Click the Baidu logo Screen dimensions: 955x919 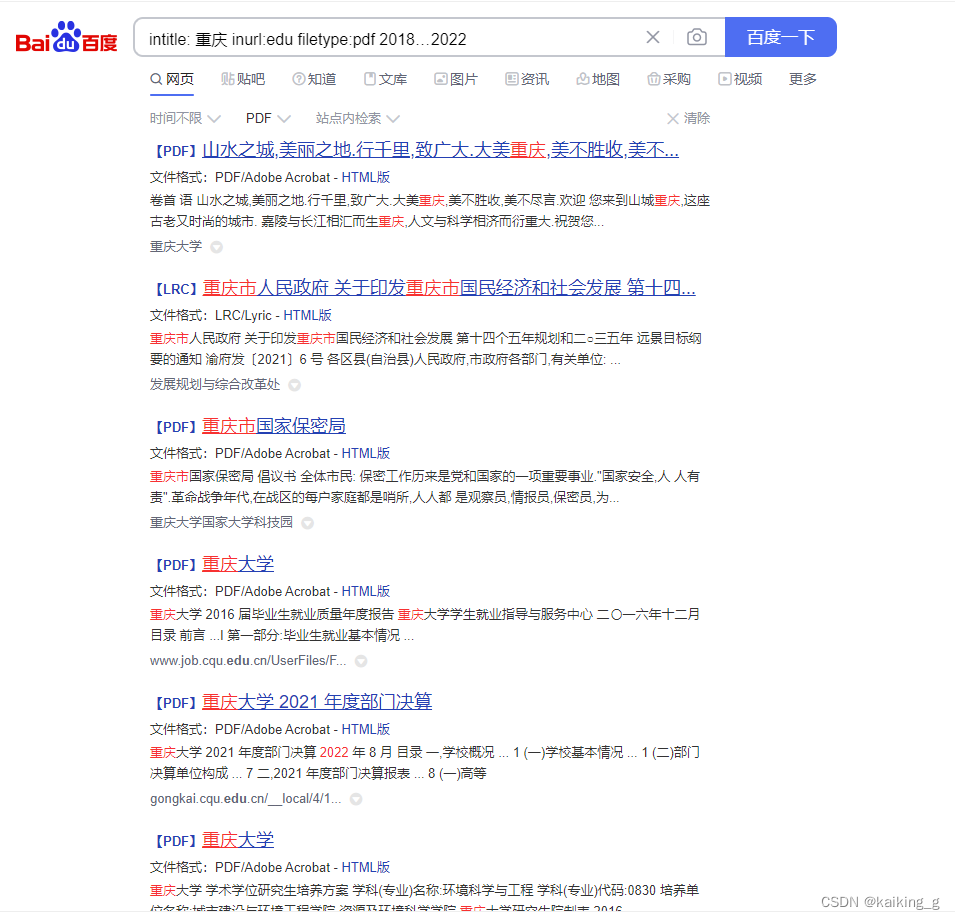coord(66,38)
